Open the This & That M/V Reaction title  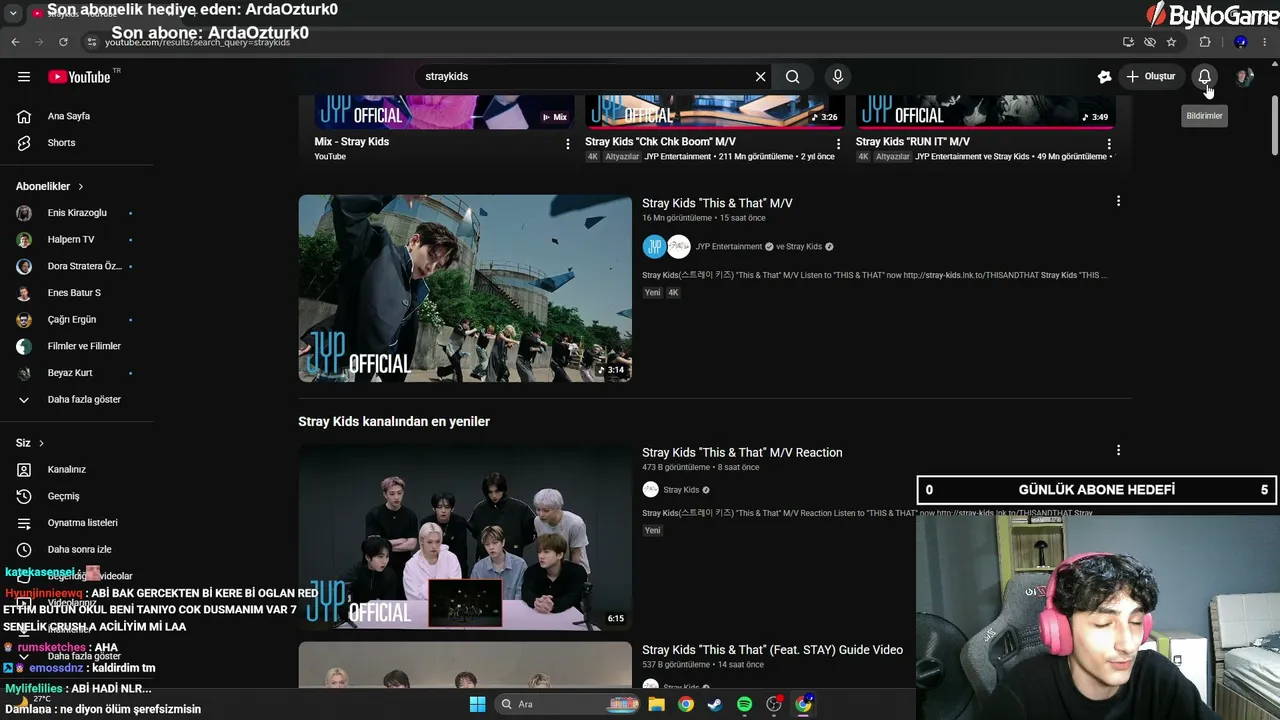click(x=742, y=453)
